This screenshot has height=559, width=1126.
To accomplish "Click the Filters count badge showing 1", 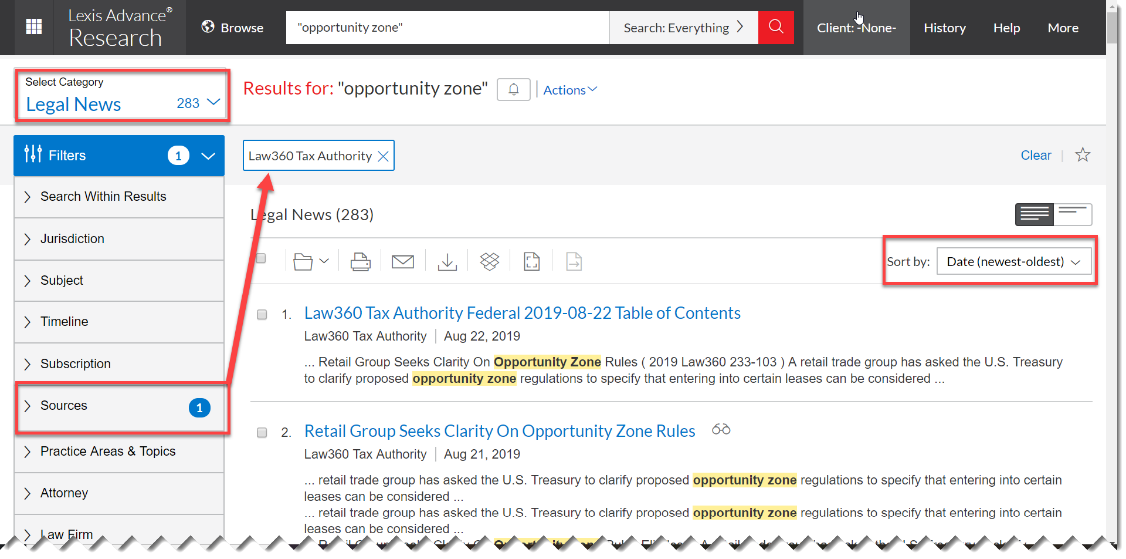I will click(x=178, y=155).
